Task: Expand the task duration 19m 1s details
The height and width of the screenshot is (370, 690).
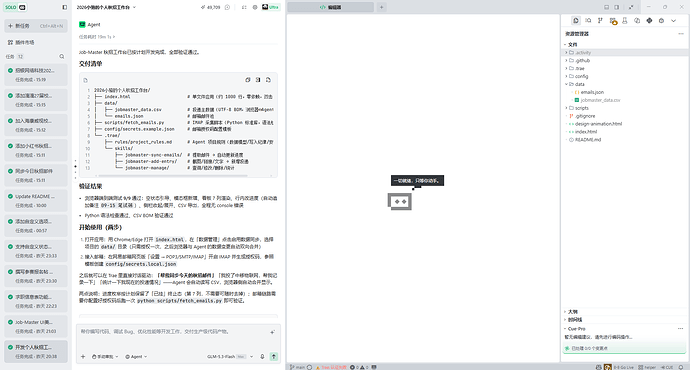Action: pyautogui.click(x=97, y=37)
